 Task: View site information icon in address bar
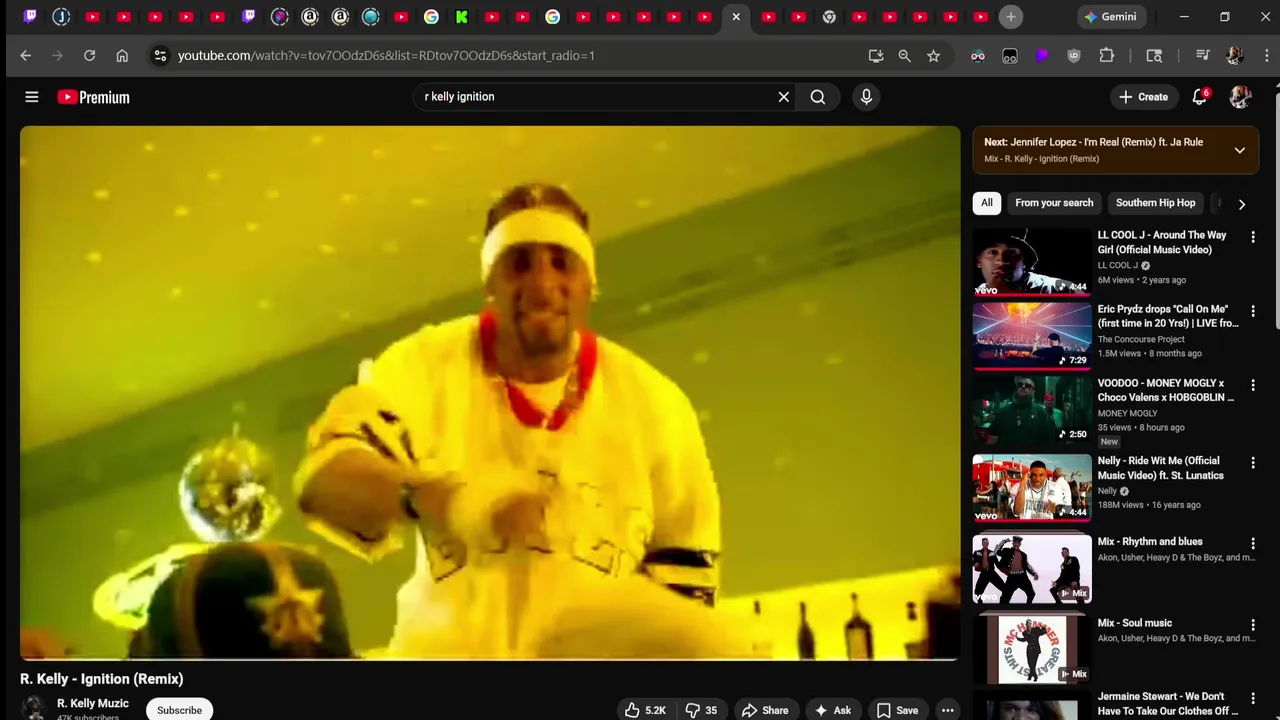pyautogui.click(x=160, y=56)
